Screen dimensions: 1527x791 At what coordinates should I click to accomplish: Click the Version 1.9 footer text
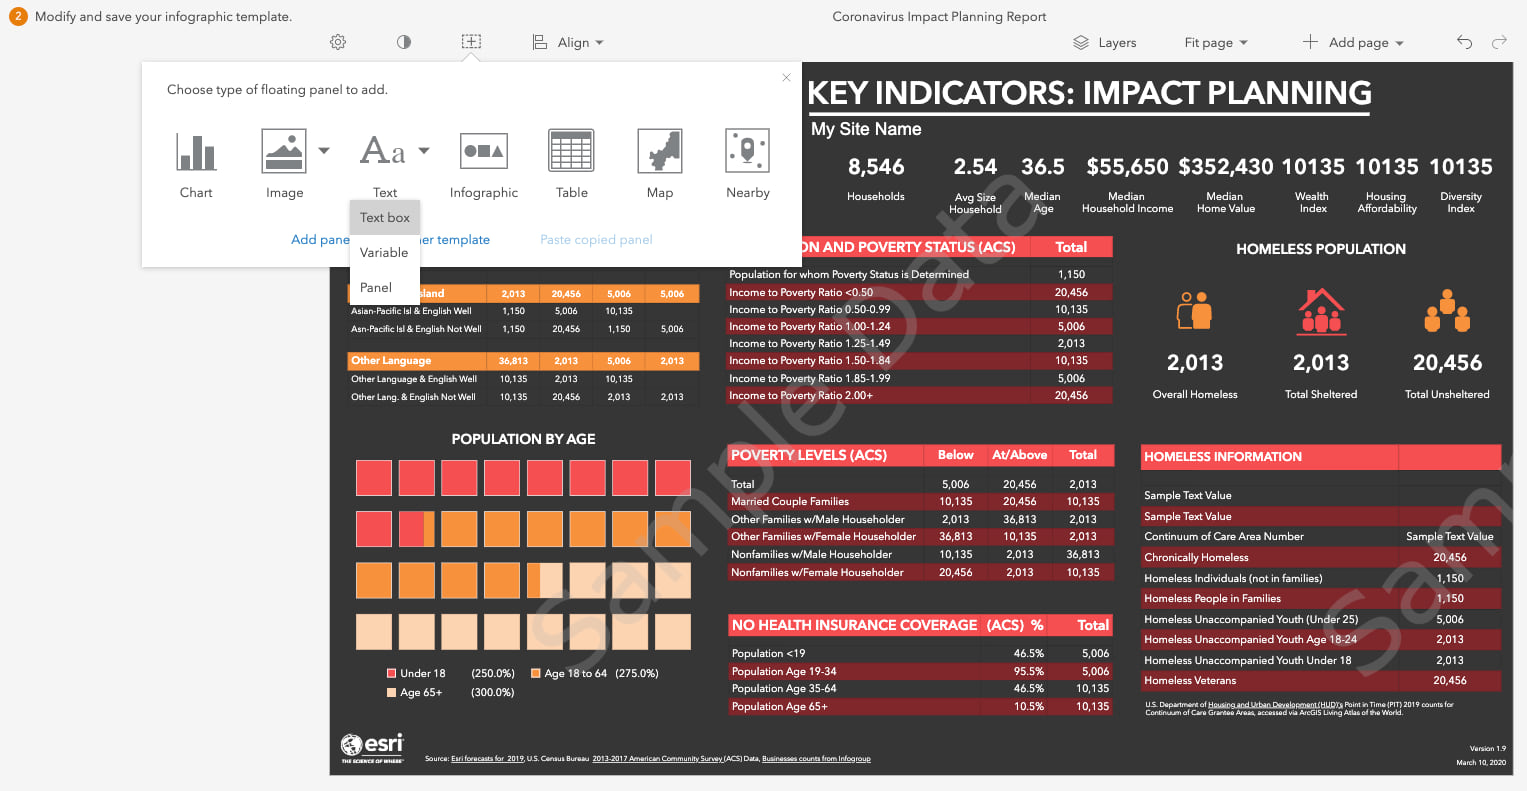[x=1487, y=749]
